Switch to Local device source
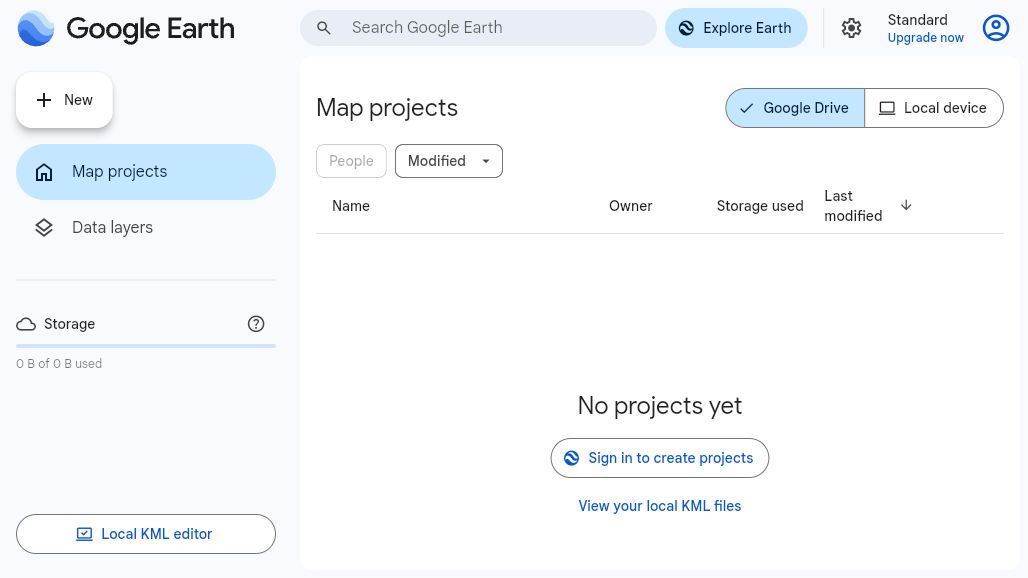Image resolution: width=1028 pixels, height=578 pixels. pyautogui.click(x=934, y=108)
